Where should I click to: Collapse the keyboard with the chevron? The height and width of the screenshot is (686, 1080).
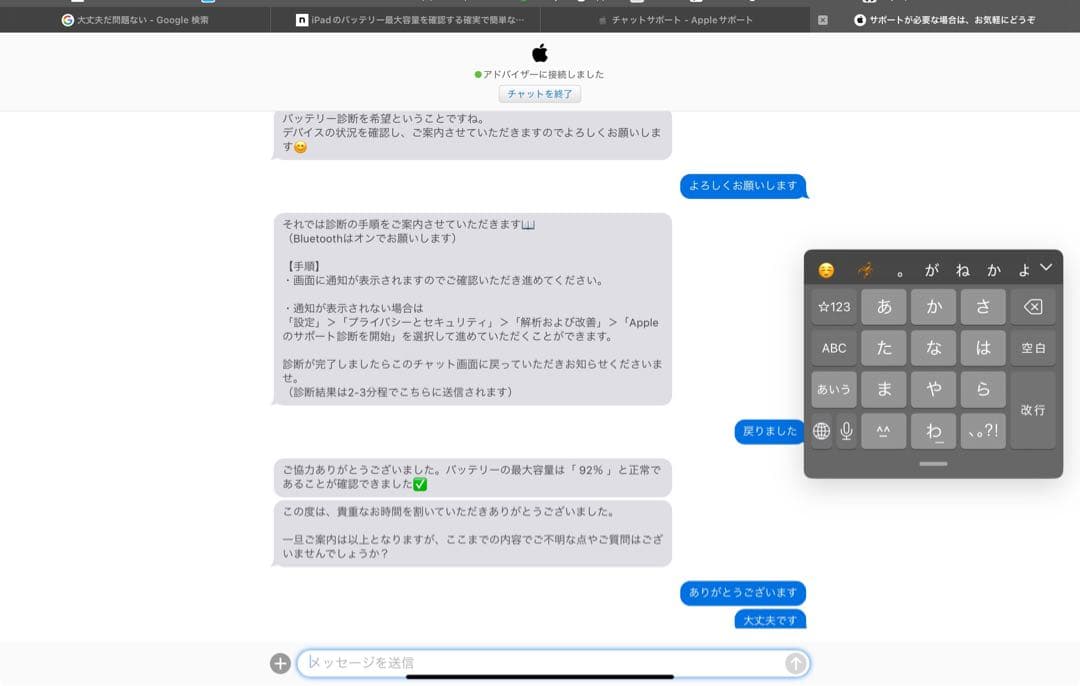1046,269
